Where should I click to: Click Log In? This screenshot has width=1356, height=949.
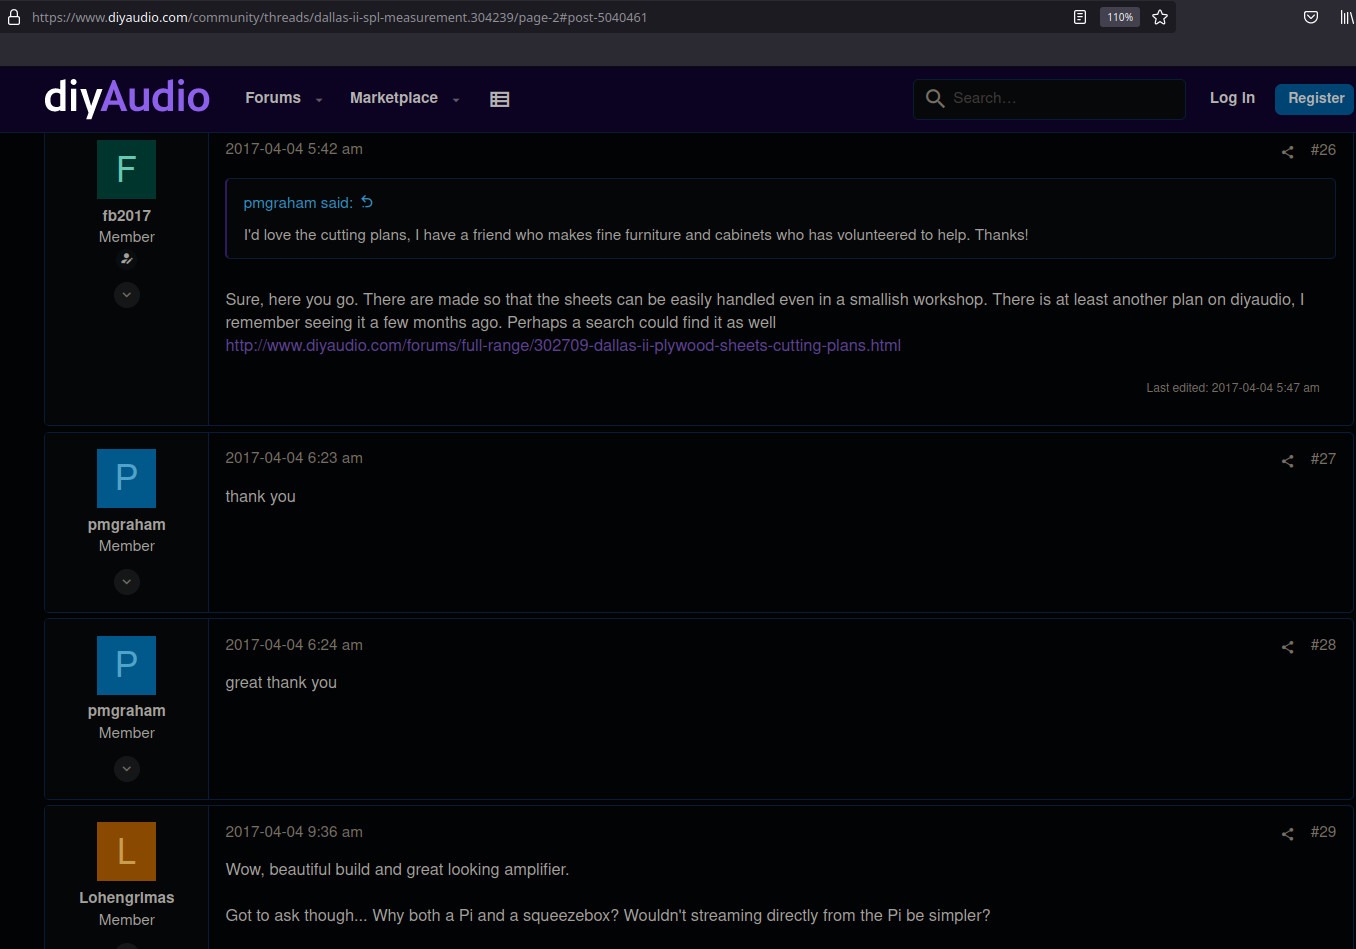tap(1232, 98)
